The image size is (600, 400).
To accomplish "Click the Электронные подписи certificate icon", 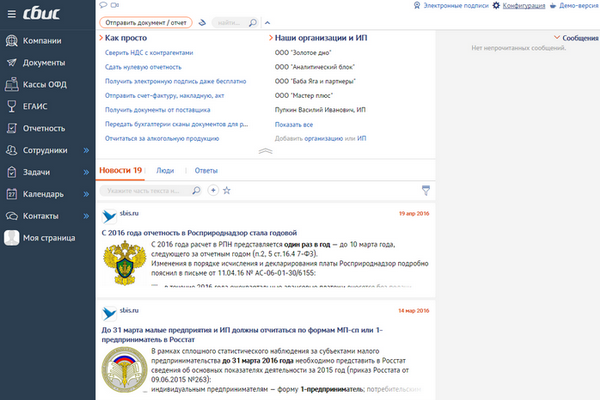I will coord(417,5).
